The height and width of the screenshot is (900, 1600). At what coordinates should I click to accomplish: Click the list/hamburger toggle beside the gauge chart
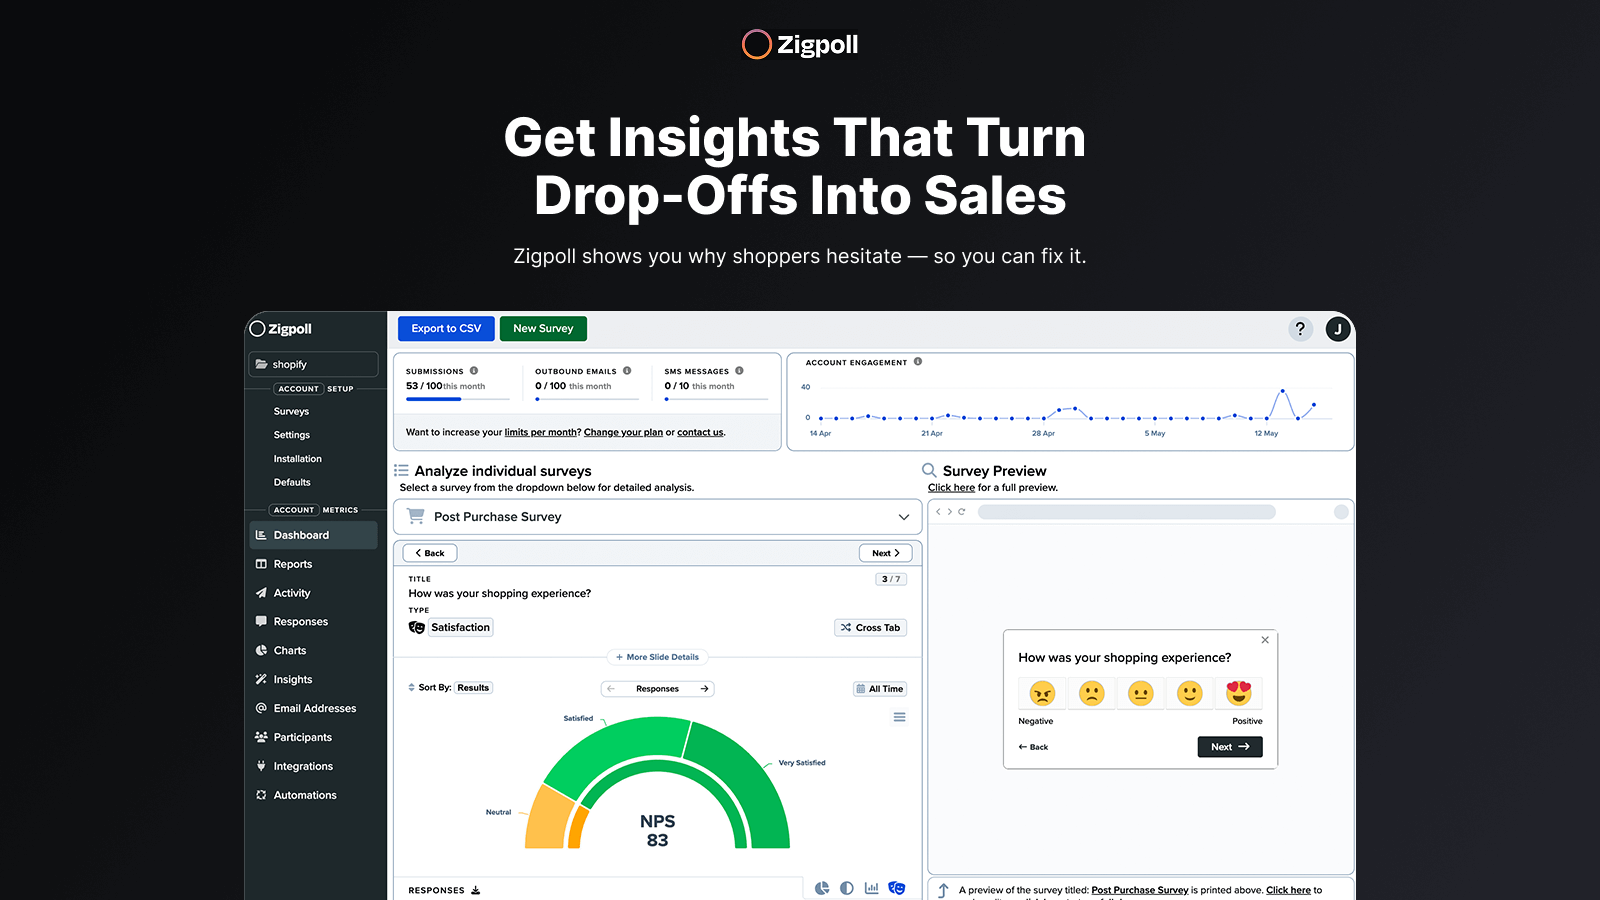click(899, 717)
